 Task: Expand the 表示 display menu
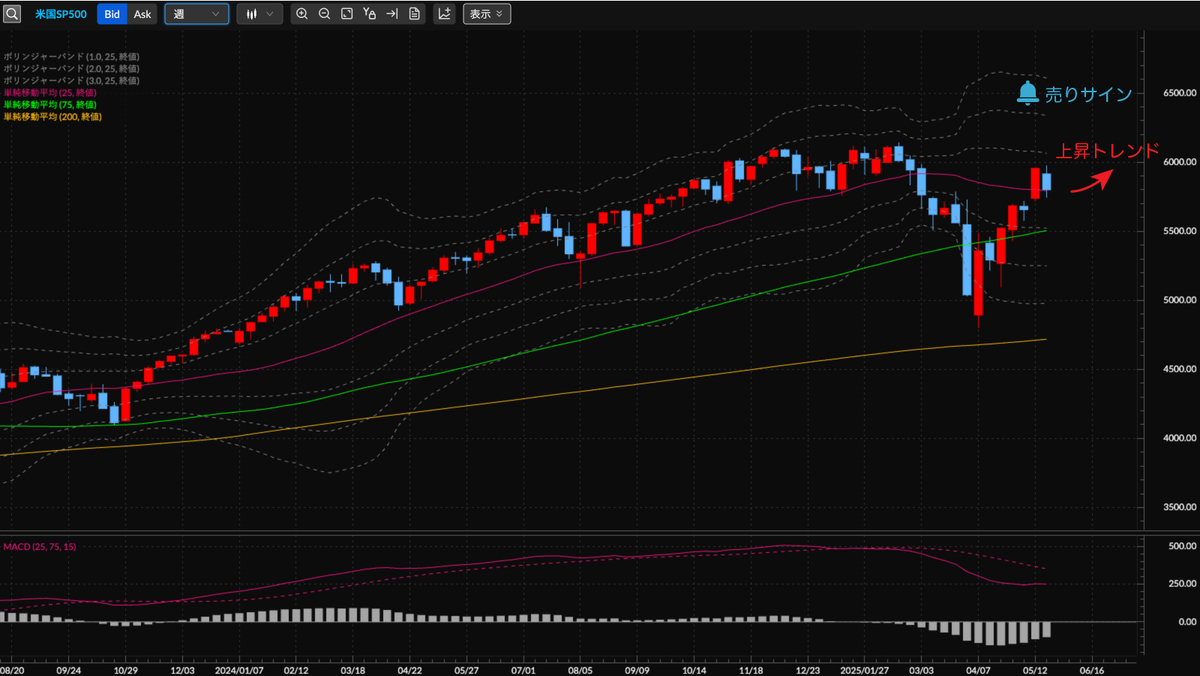pos(487,14)
